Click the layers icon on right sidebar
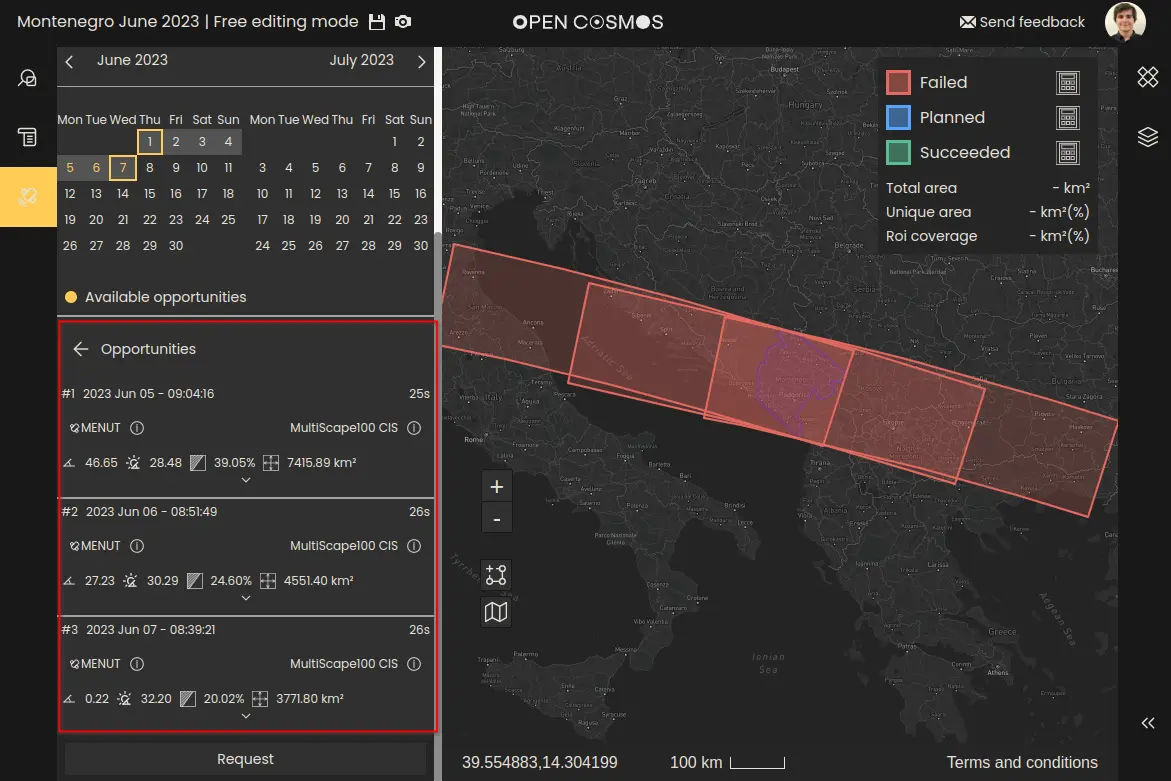The width and height of the screenshot is (1171, 781). 1147,137
